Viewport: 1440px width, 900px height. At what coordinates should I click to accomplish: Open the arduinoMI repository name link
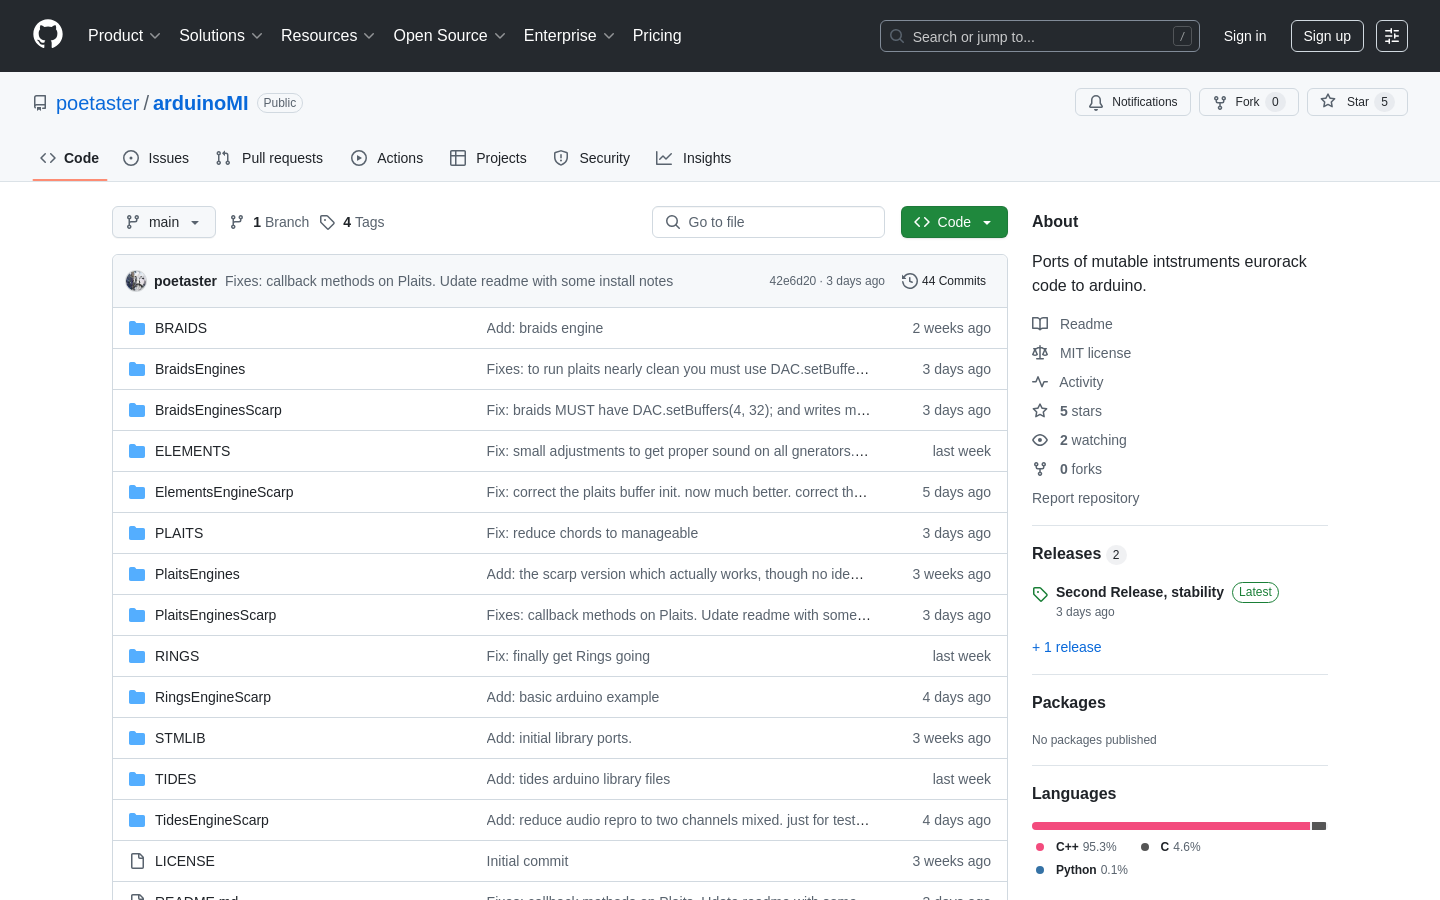click(201, 103)
